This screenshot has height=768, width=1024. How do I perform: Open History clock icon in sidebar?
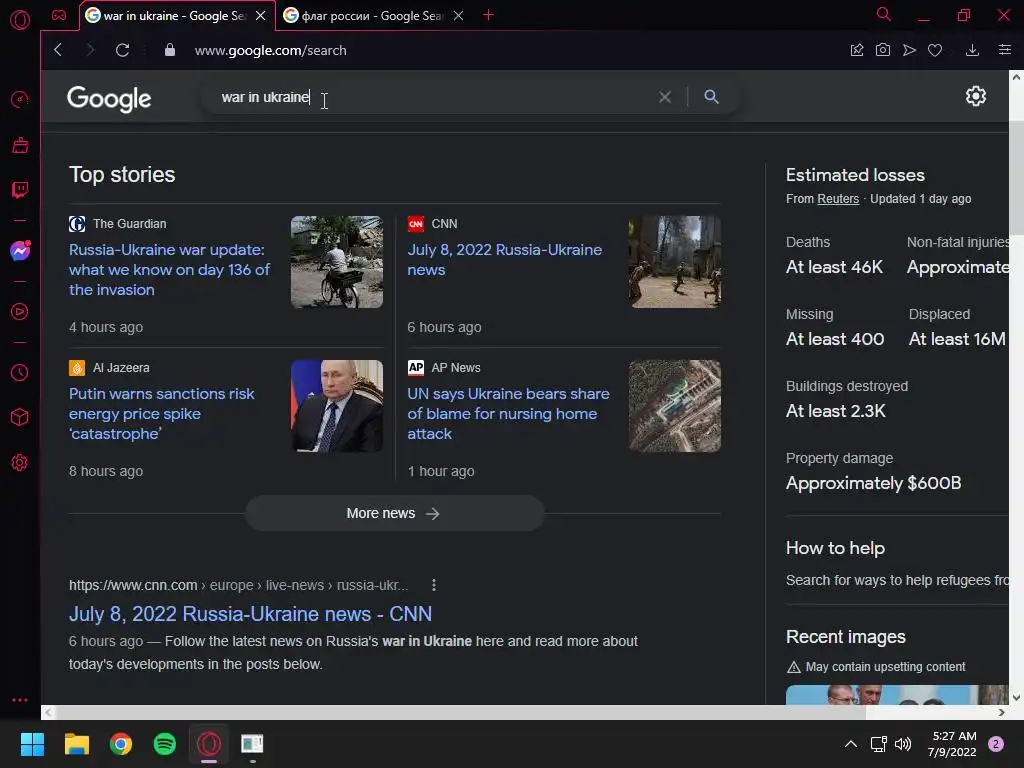point(20,372)
